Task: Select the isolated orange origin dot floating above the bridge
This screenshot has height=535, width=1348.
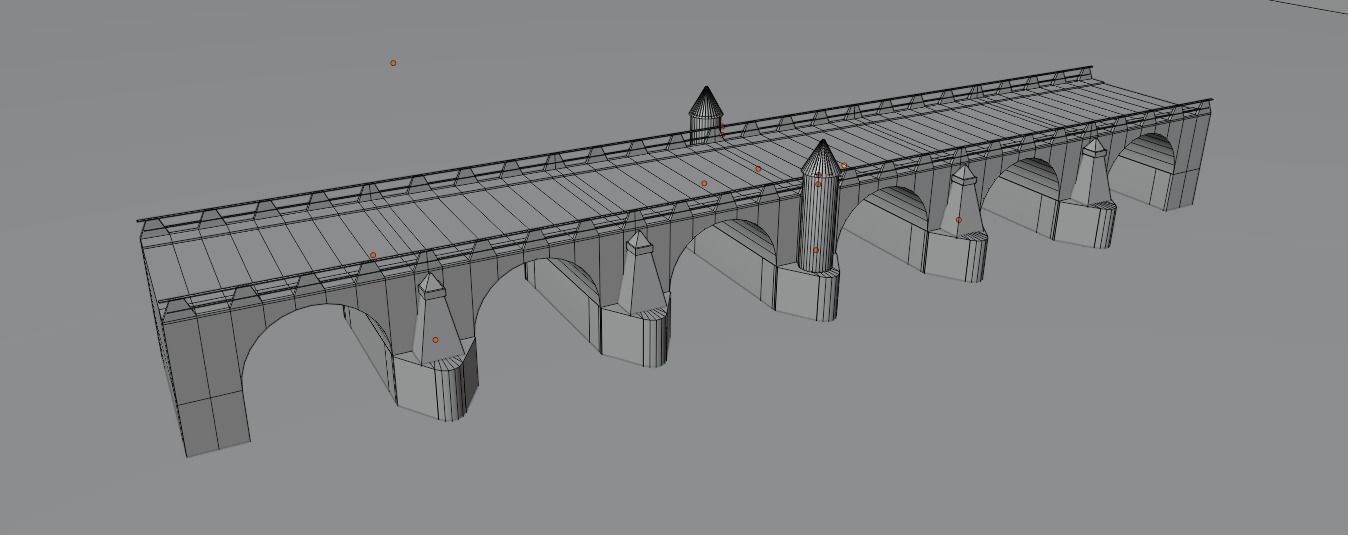Action: click(393, 63)
